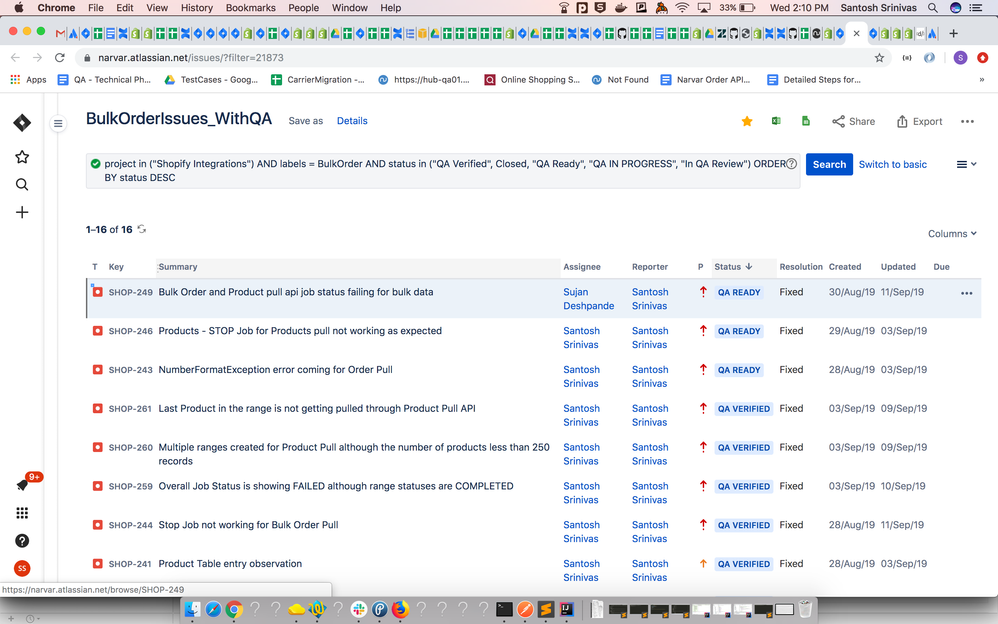Click priority arrow of SHOP-249
Viewport: 998px width, 624px height.
[x=703, y=292]
